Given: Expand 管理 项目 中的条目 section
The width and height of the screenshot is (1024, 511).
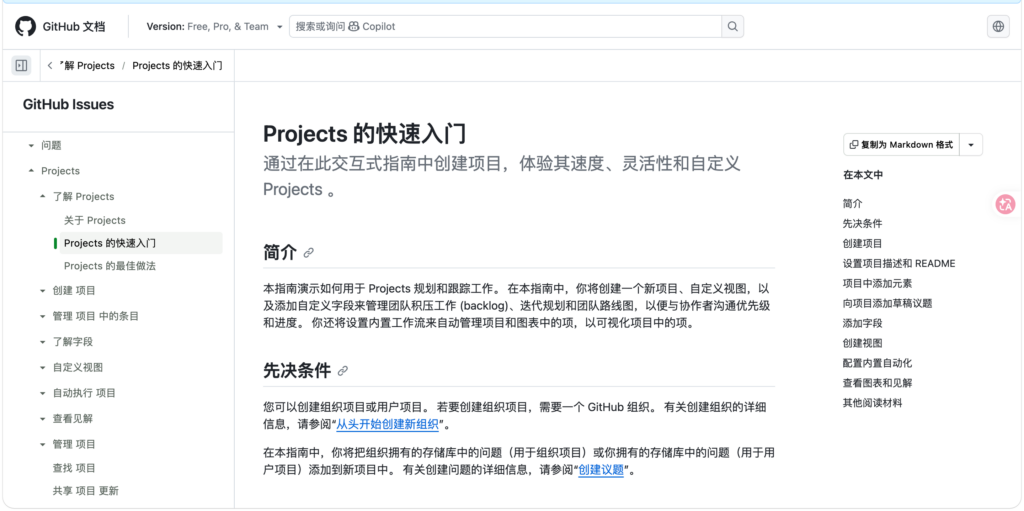Looking at the screenshot, I should pyautogui.click(x=43, y=316).
